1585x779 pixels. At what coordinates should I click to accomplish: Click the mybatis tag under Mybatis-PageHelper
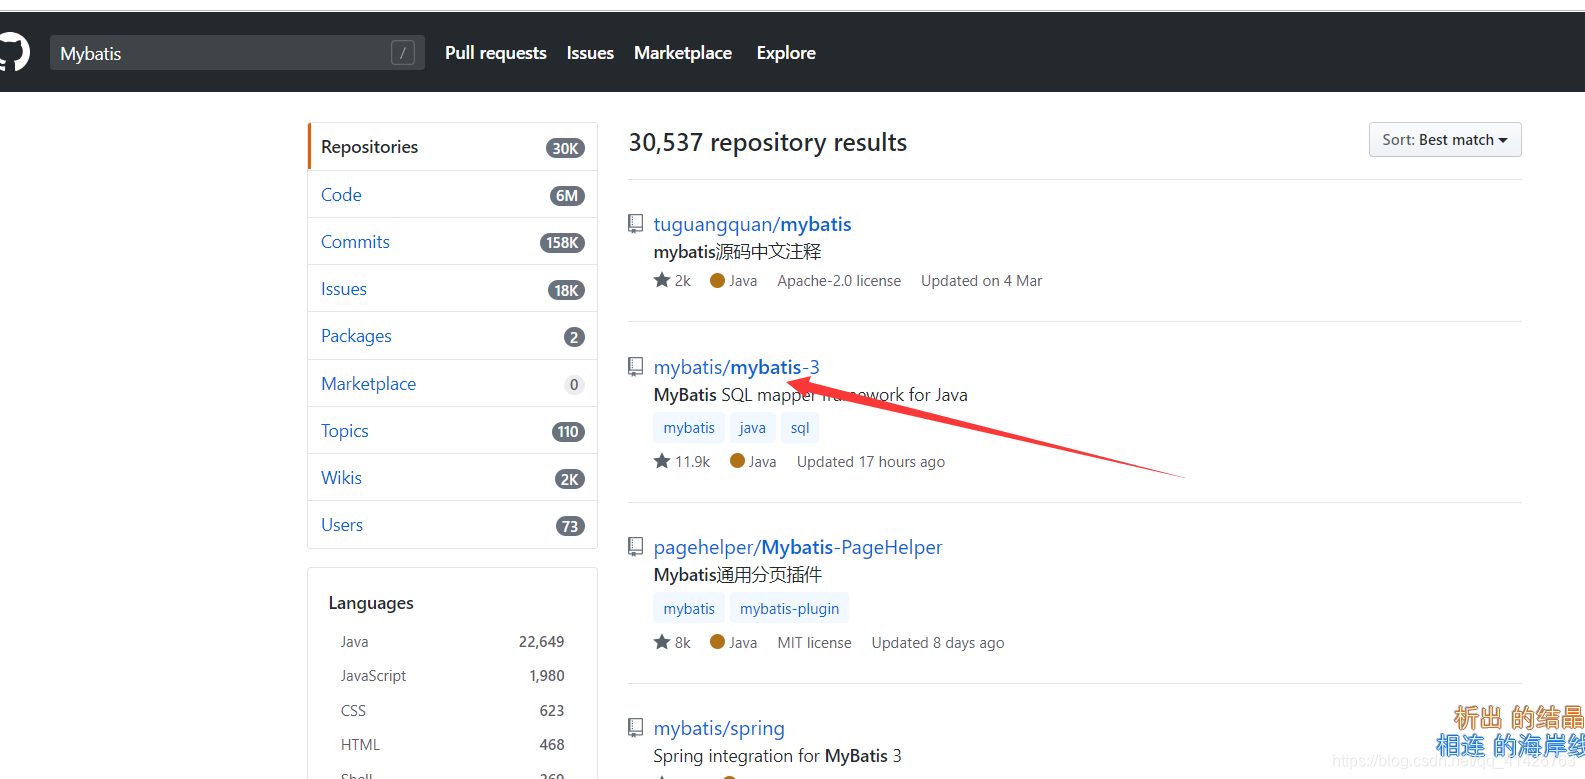pyautogui.click(x=689, y=609)
